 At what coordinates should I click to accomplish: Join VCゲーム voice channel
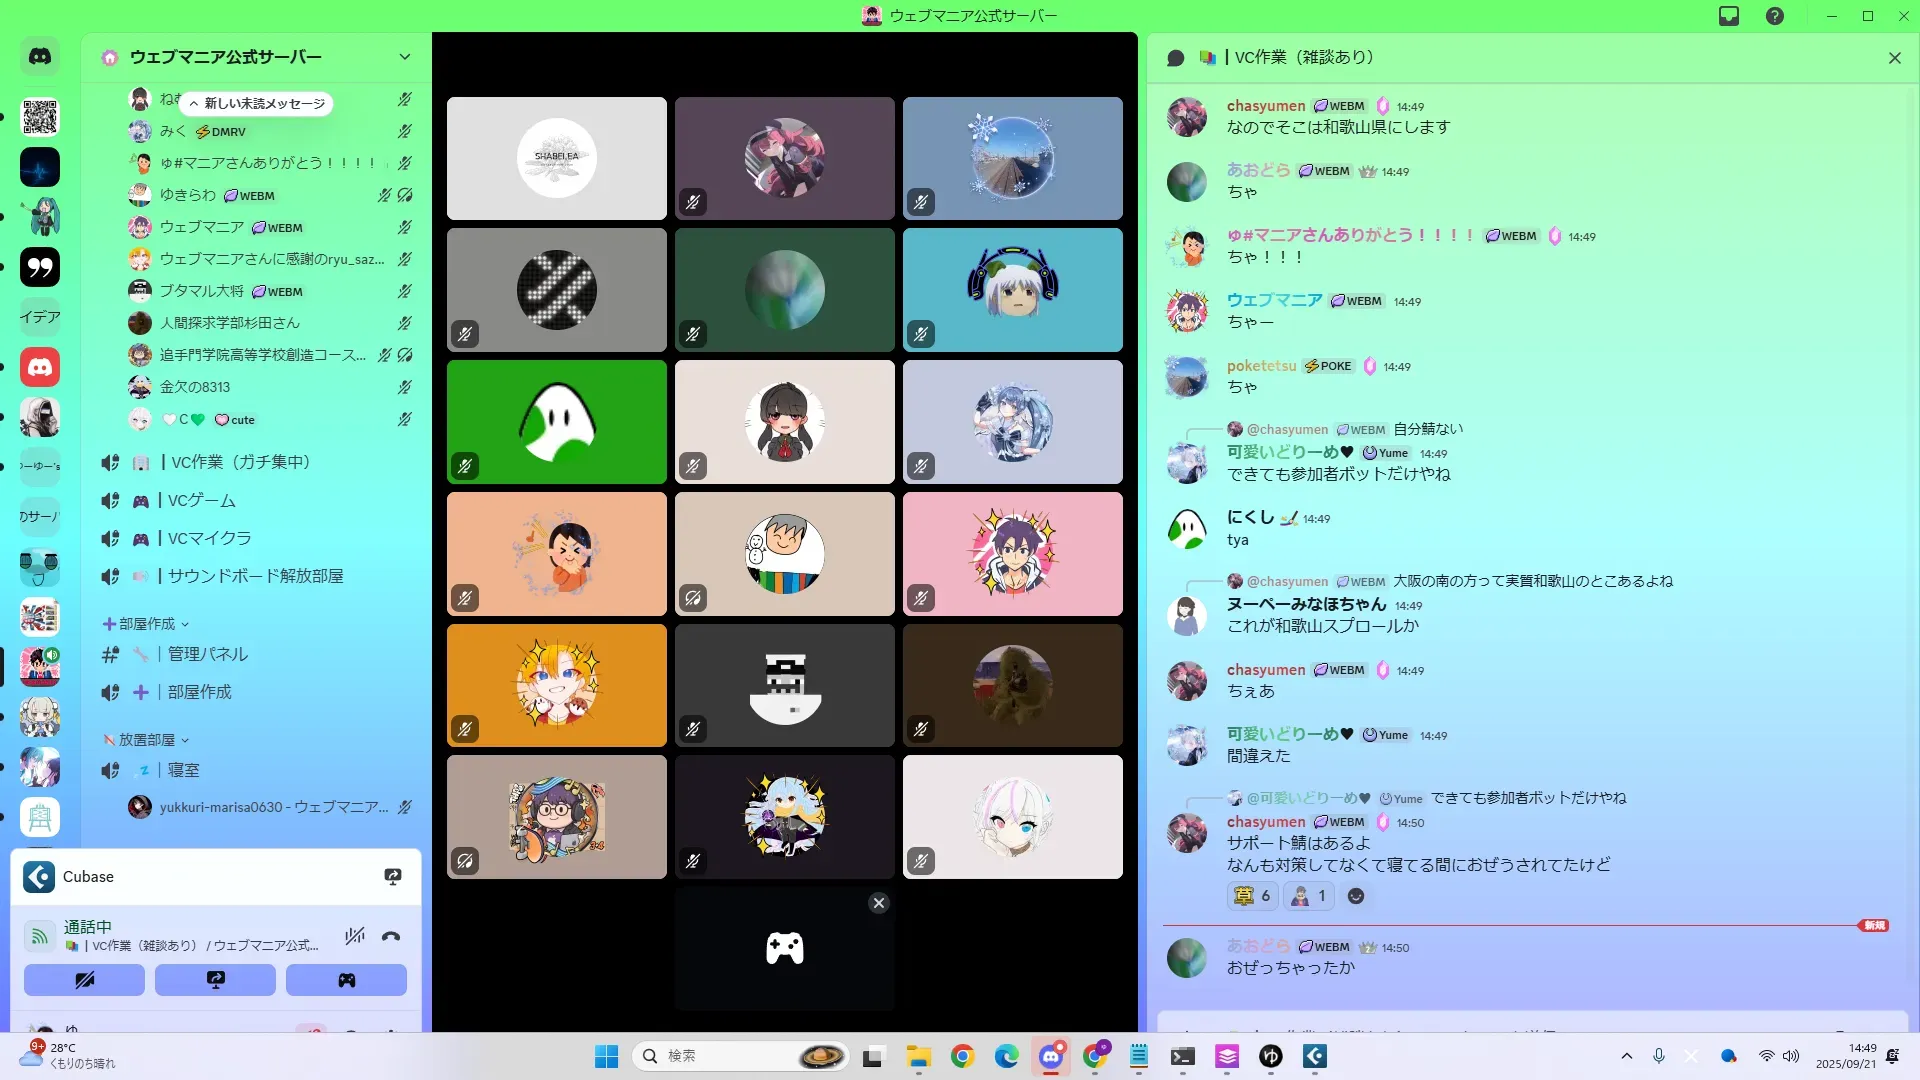point(202,500)
